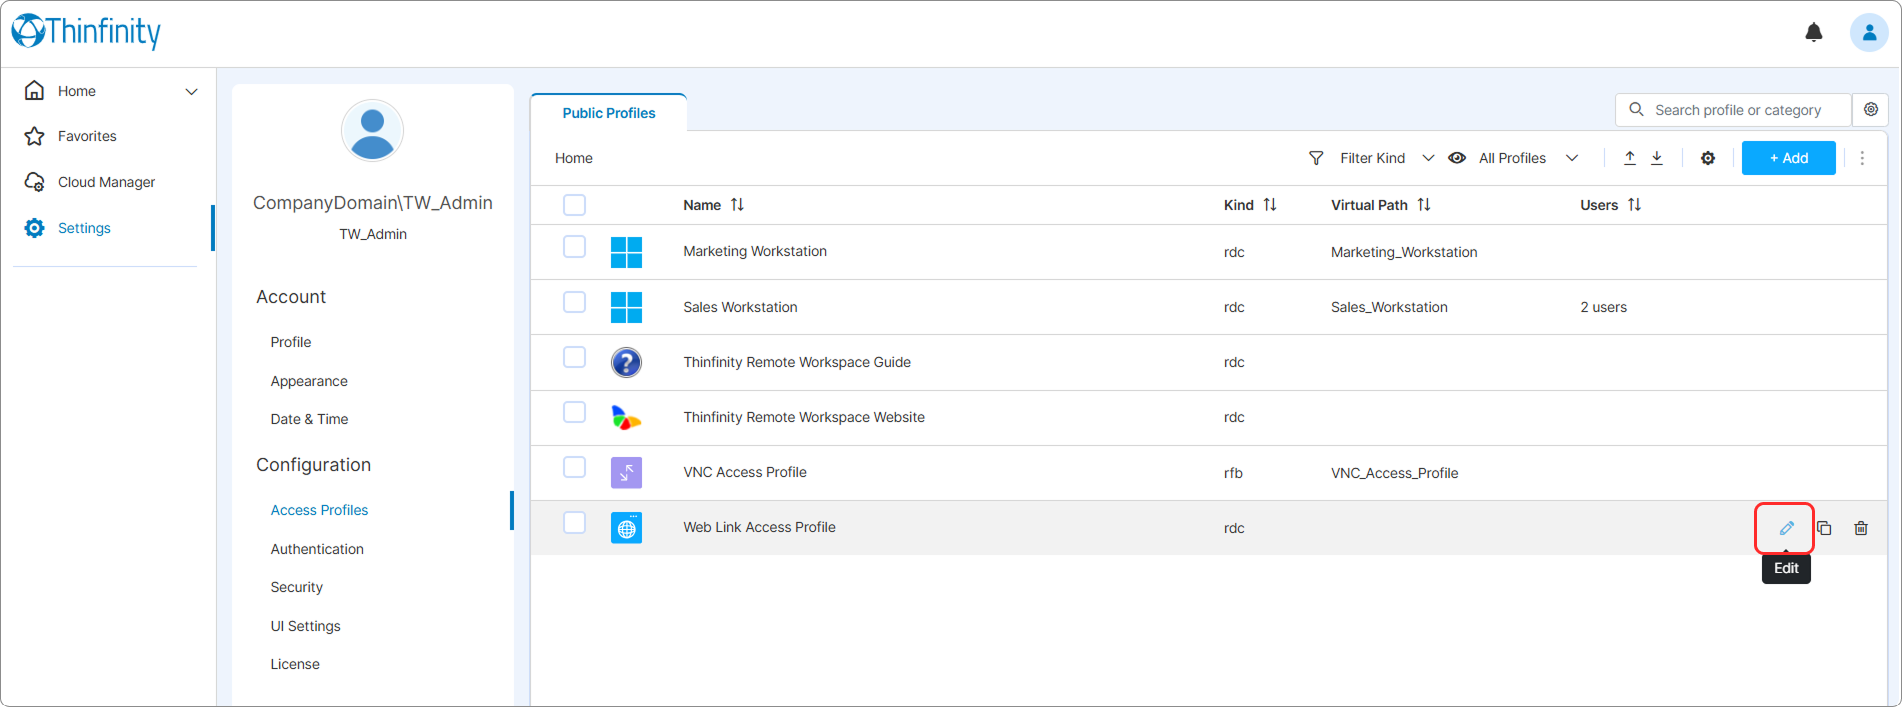1902x707 pixels.
Task: Click the Sales Workstation name
Action: 740,307
